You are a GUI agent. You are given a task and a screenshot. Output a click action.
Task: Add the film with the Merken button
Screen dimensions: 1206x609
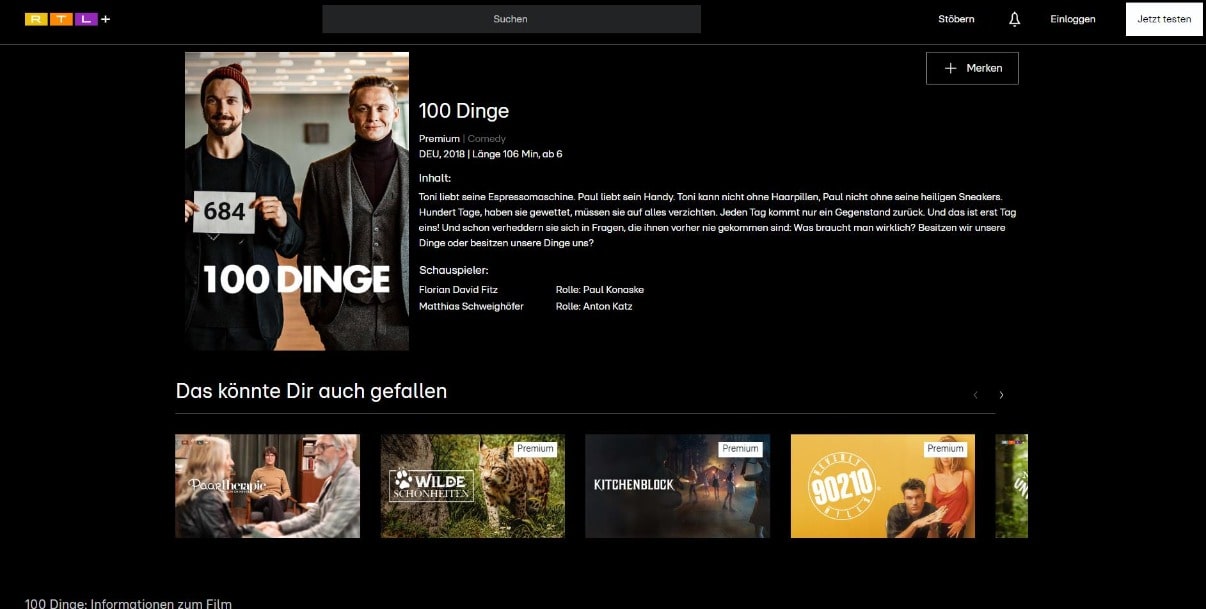[x=972, y=68]
